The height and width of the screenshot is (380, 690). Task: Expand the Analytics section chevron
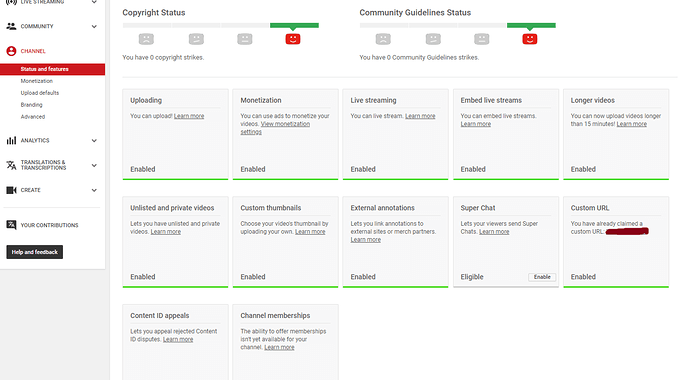click(94, 141)
